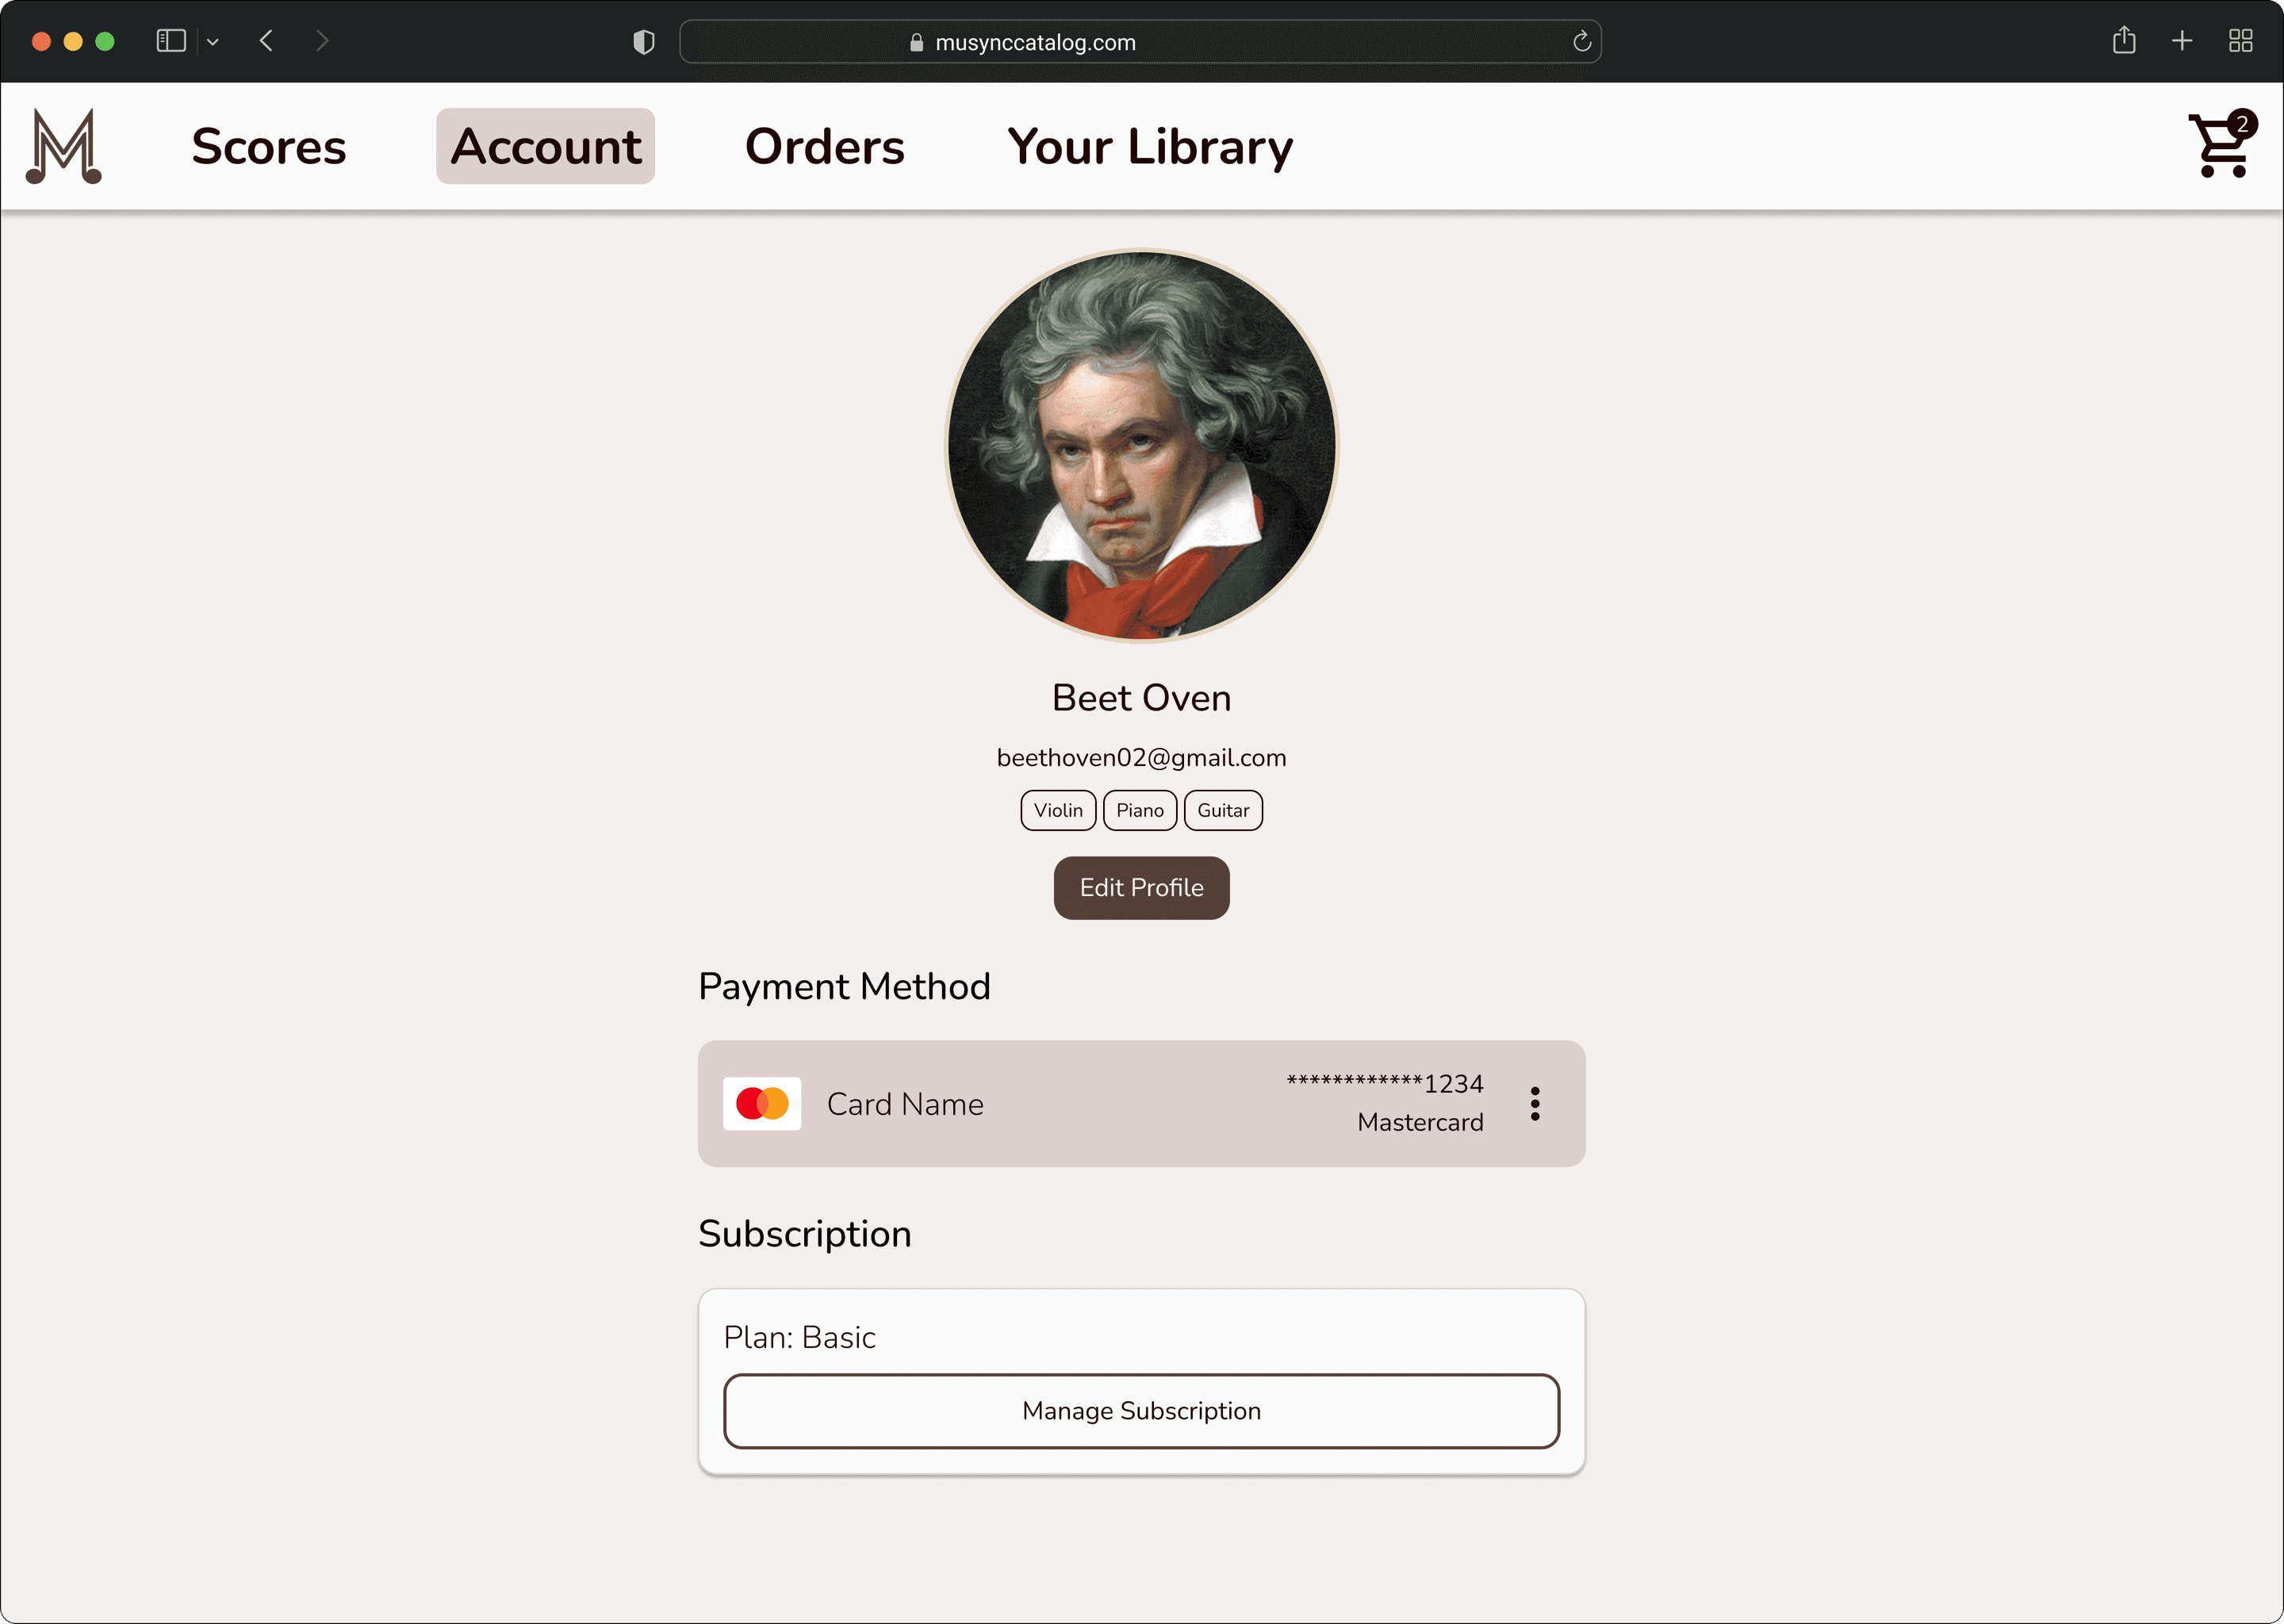Go back in browser history
This screenshot has width=2284, height=1624.
pos(266,41)
